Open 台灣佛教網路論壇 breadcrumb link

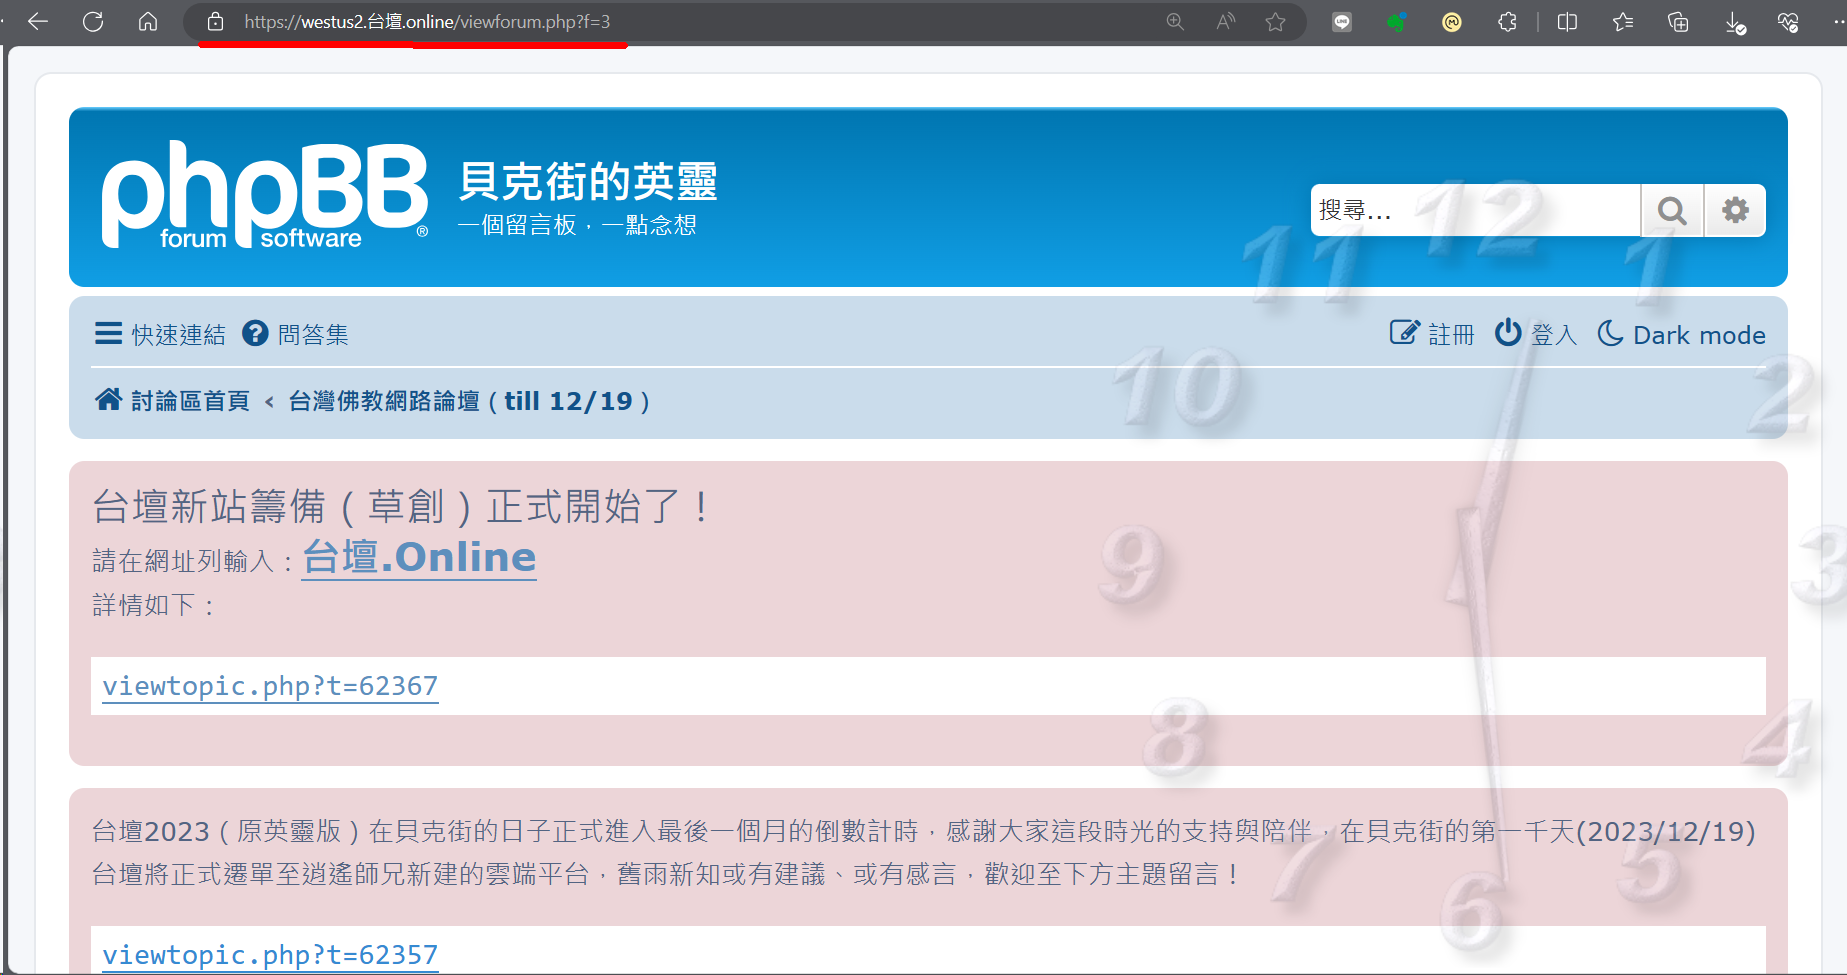(469, 401)
